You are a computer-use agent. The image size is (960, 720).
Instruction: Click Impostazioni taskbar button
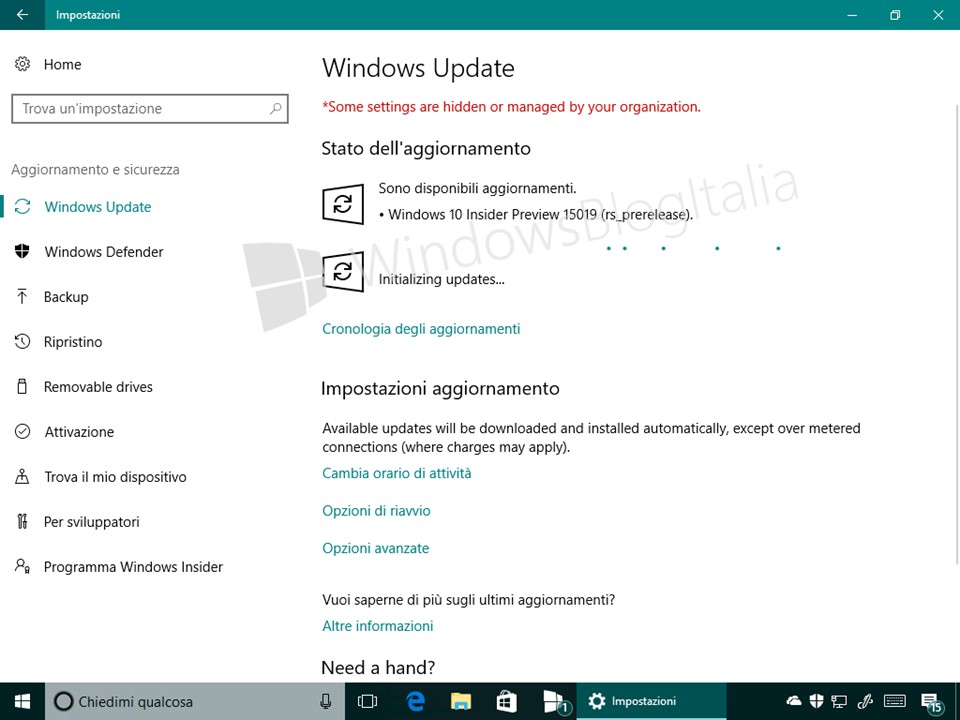click(651, 702)
